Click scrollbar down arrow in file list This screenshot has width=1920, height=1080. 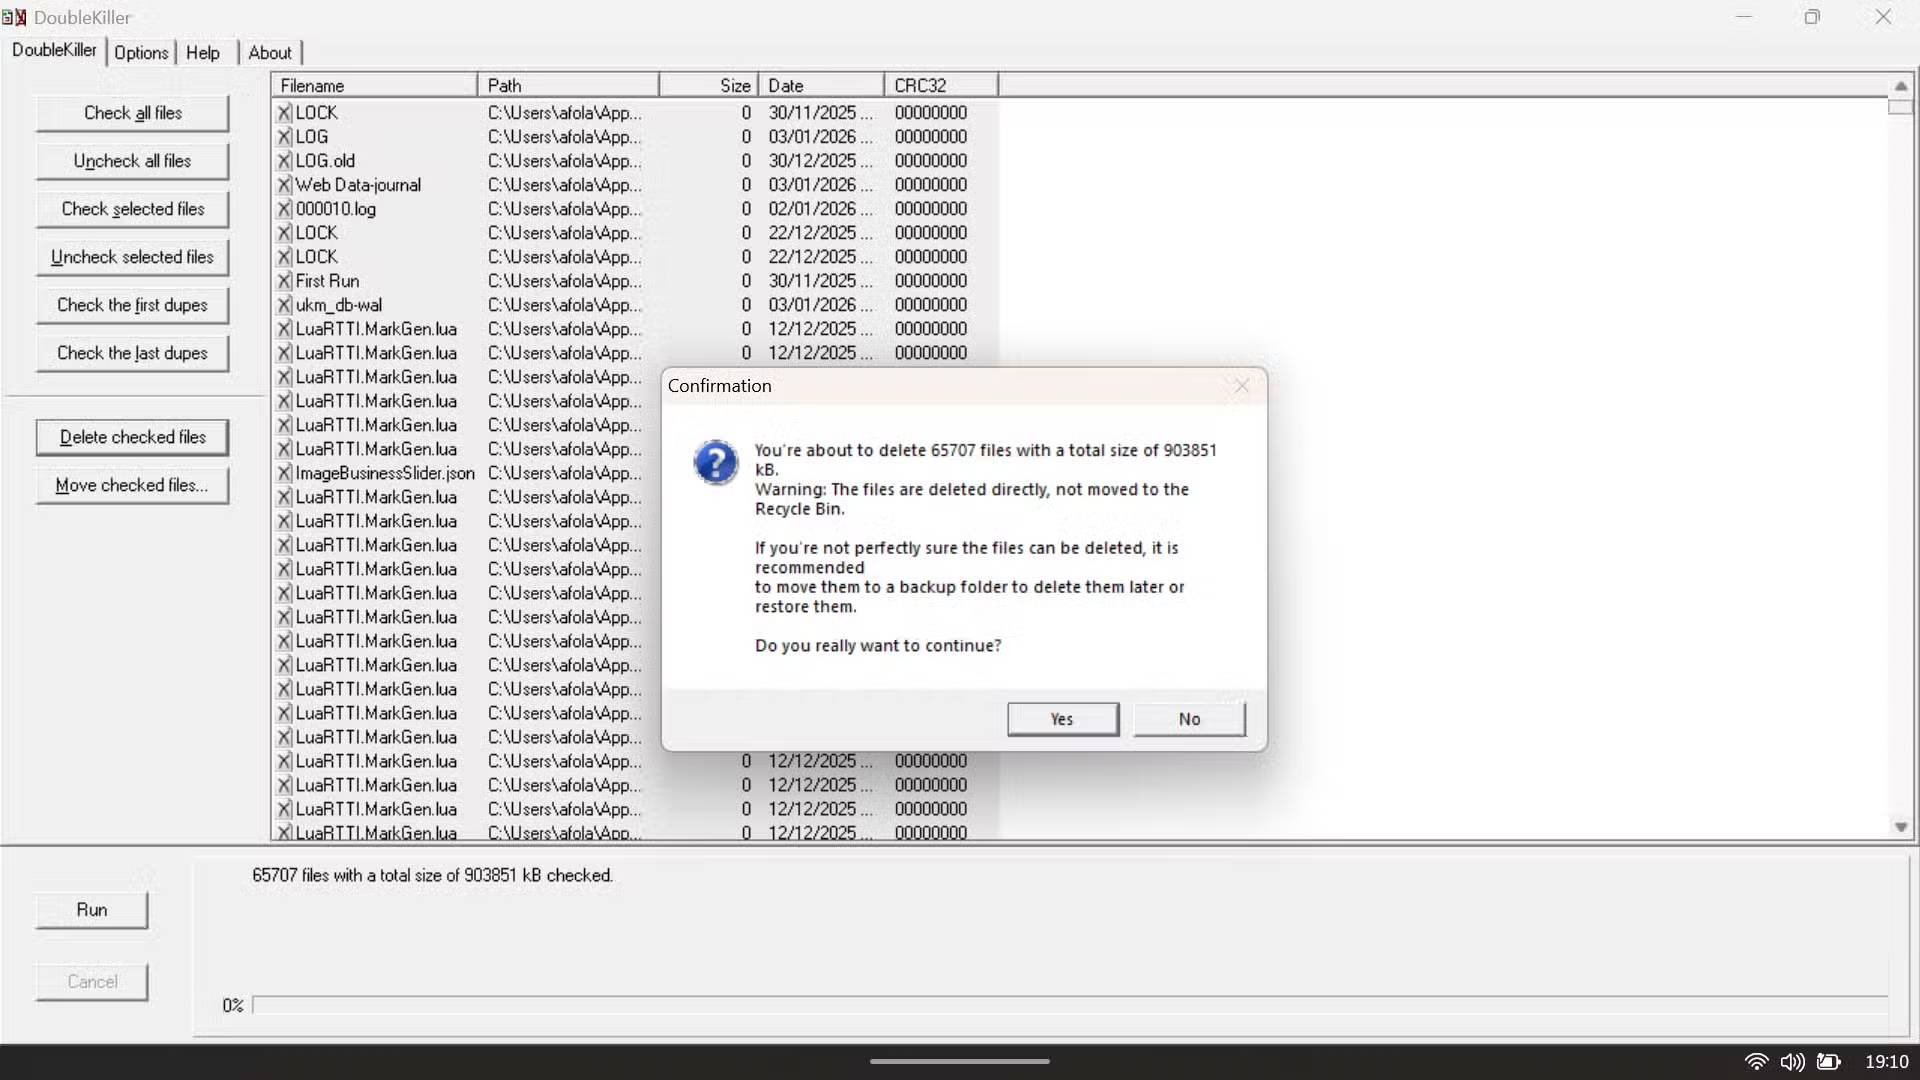(x=1900, y=827)
